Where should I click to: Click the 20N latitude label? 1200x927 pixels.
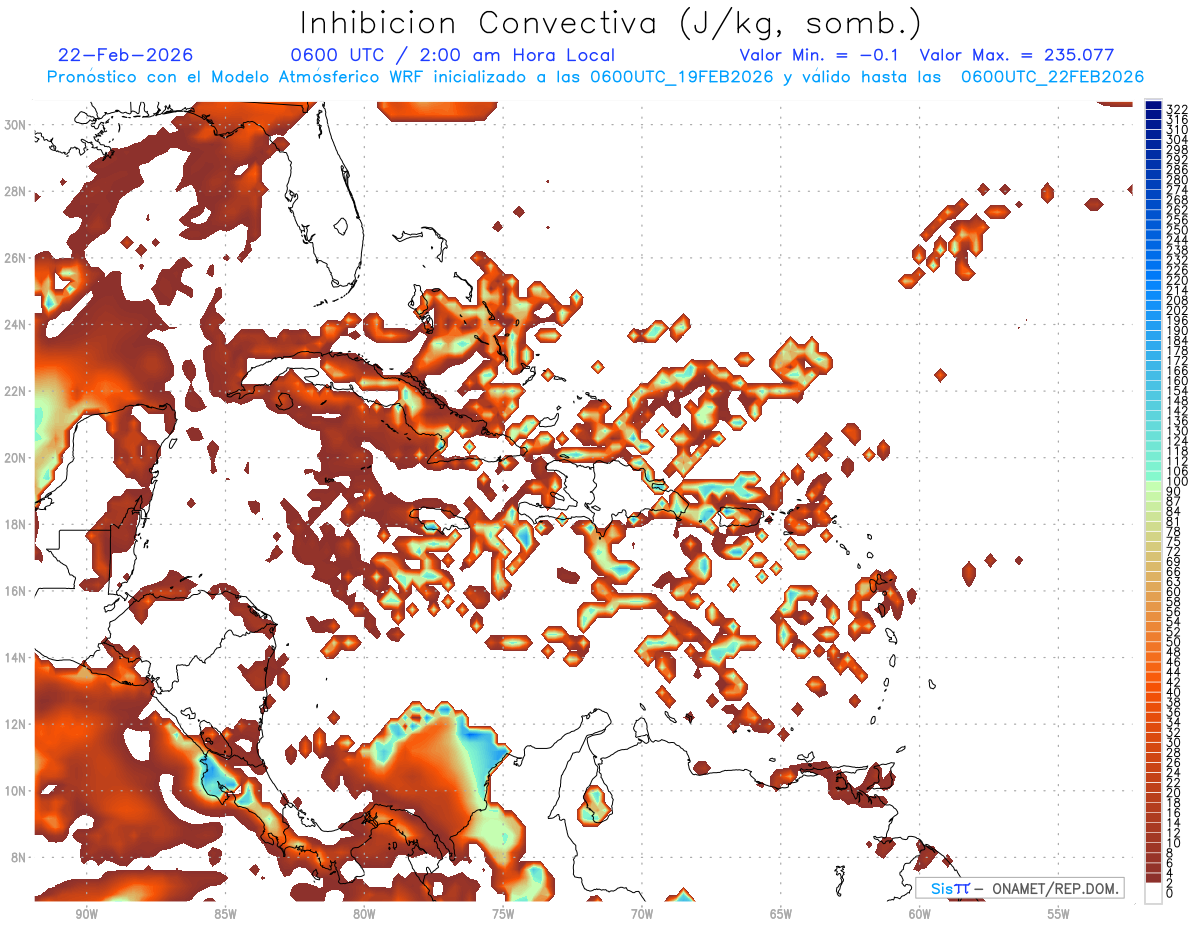16,457
